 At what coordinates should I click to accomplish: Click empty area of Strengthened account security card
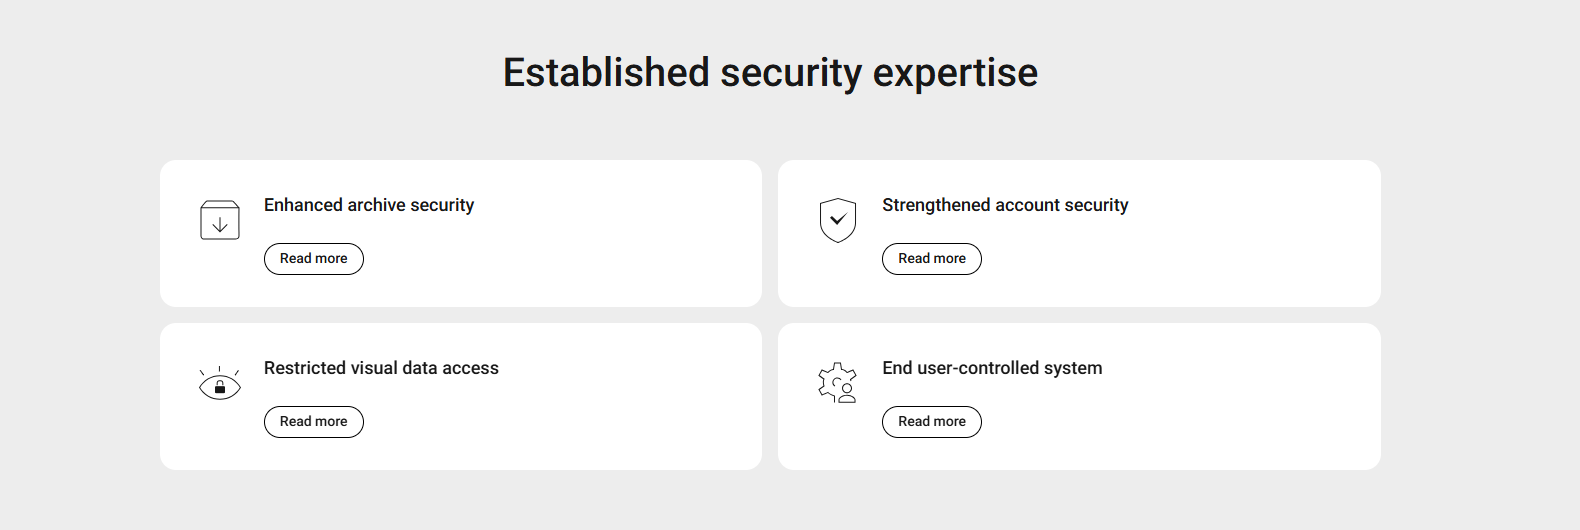click(x=1220, y=250)
